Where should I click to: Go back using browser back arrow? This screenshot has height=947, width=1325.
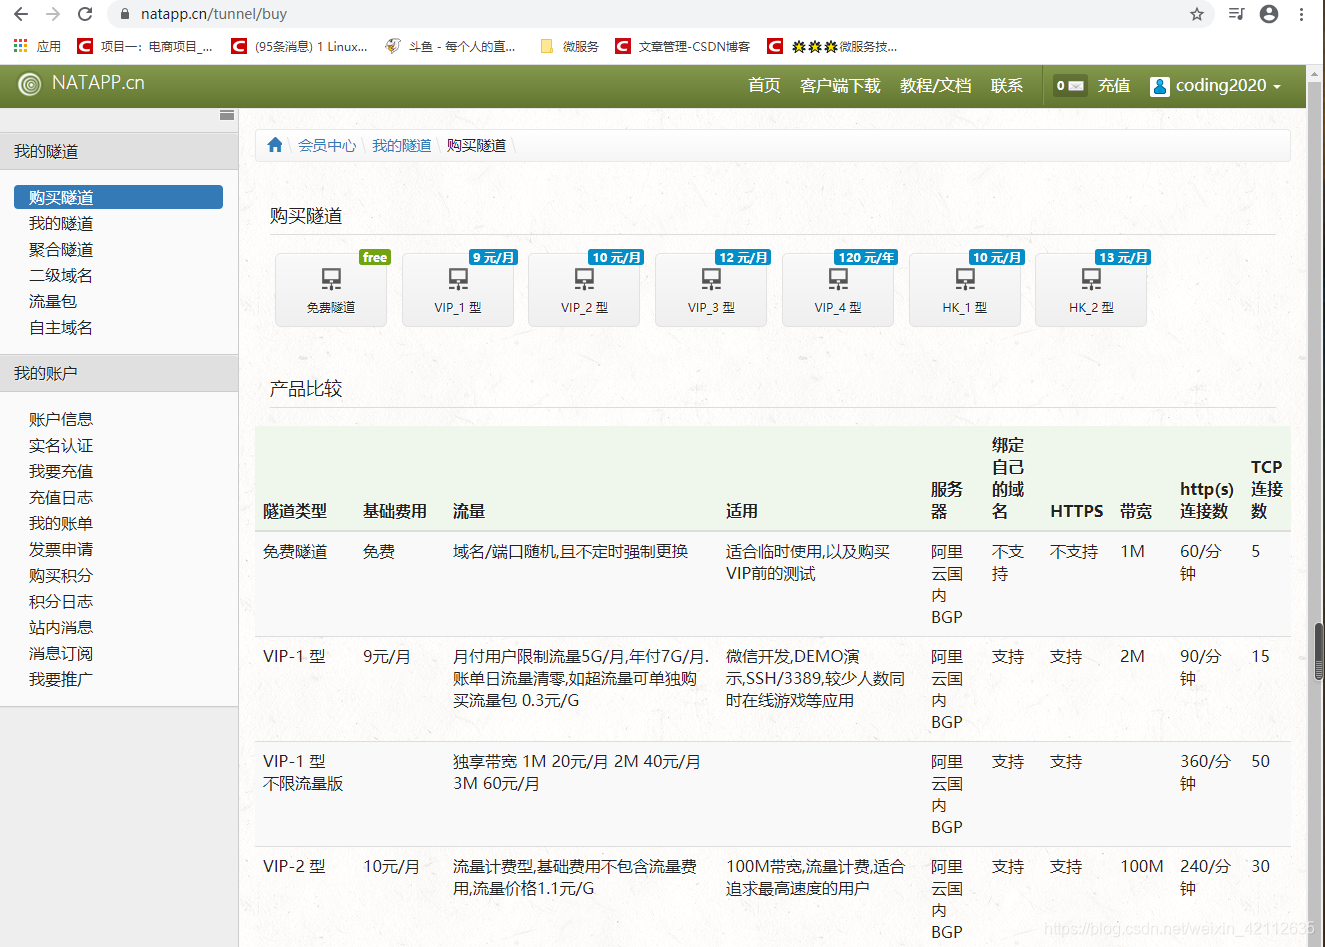point(21,14)
